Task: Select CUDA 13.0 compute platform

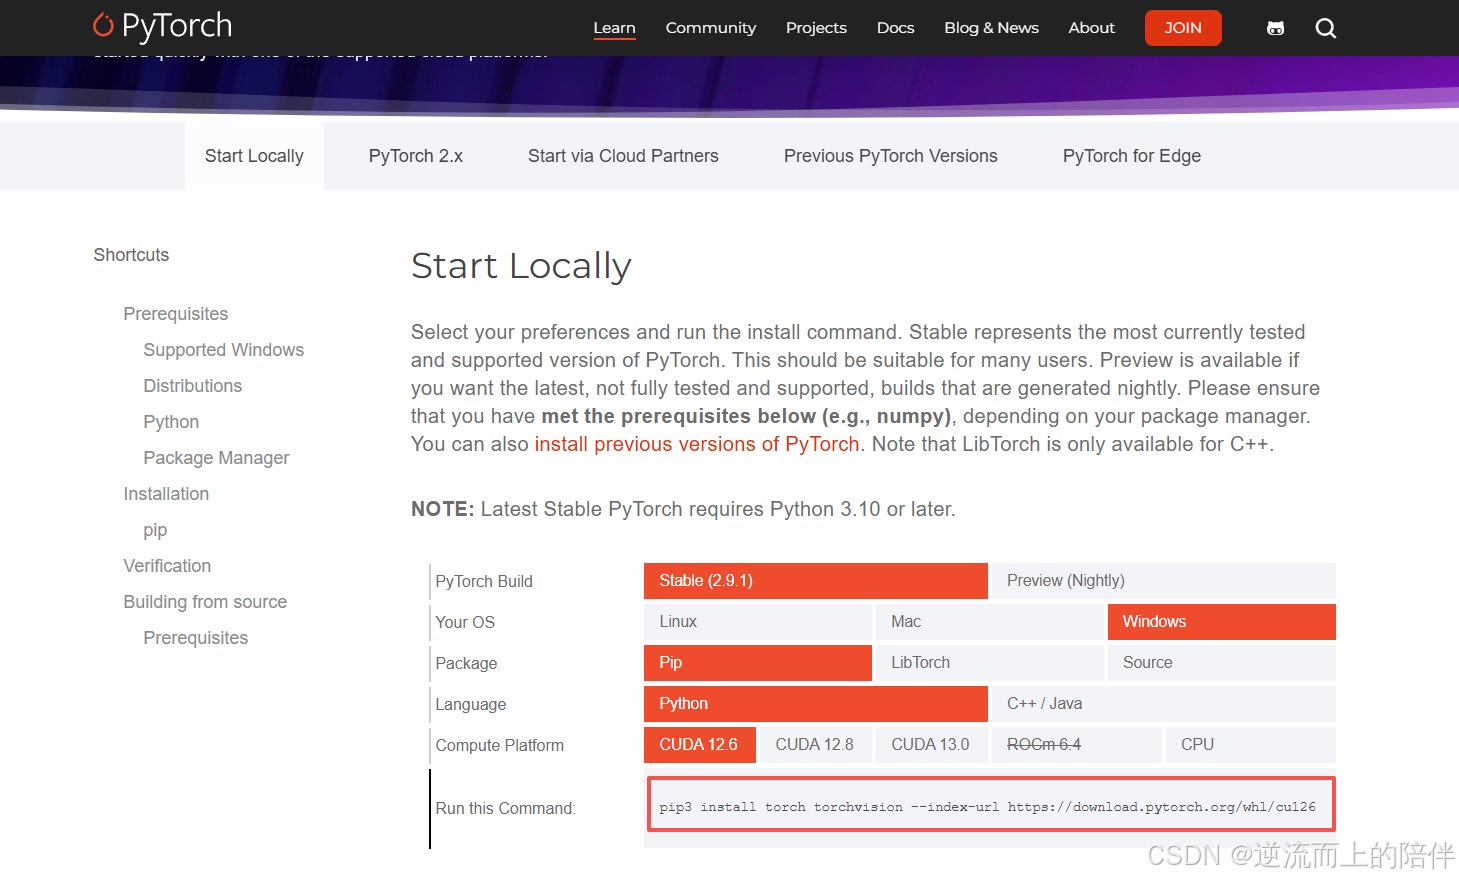Action: coord(932,745)
